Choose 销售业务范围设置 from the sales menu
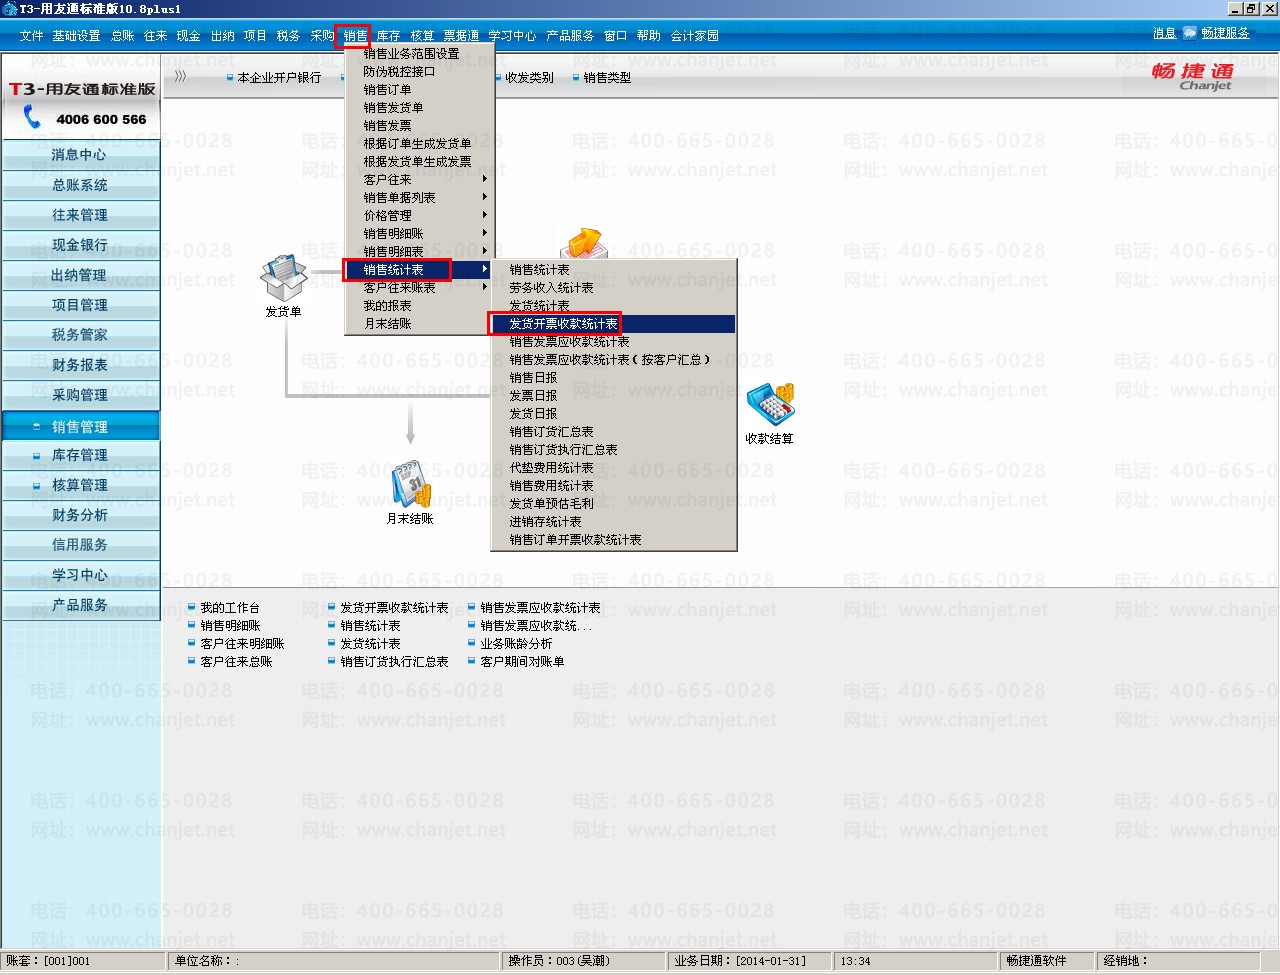1280x975 pixels. coord(411,54)
